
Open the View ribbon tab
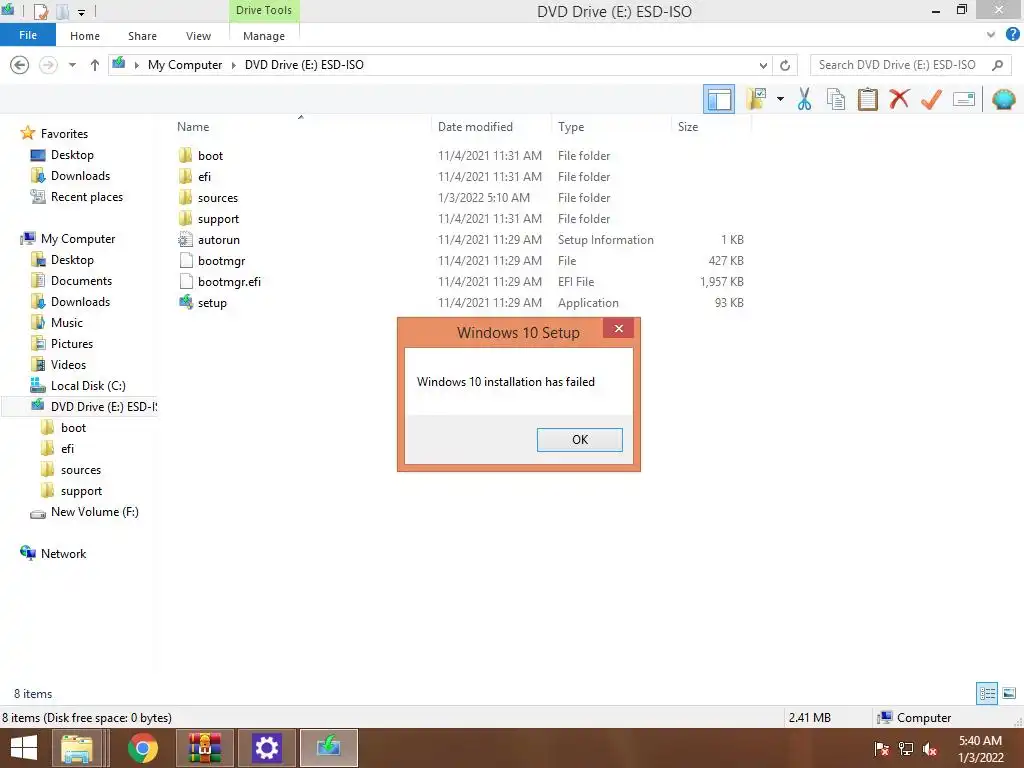click(198, 36)
